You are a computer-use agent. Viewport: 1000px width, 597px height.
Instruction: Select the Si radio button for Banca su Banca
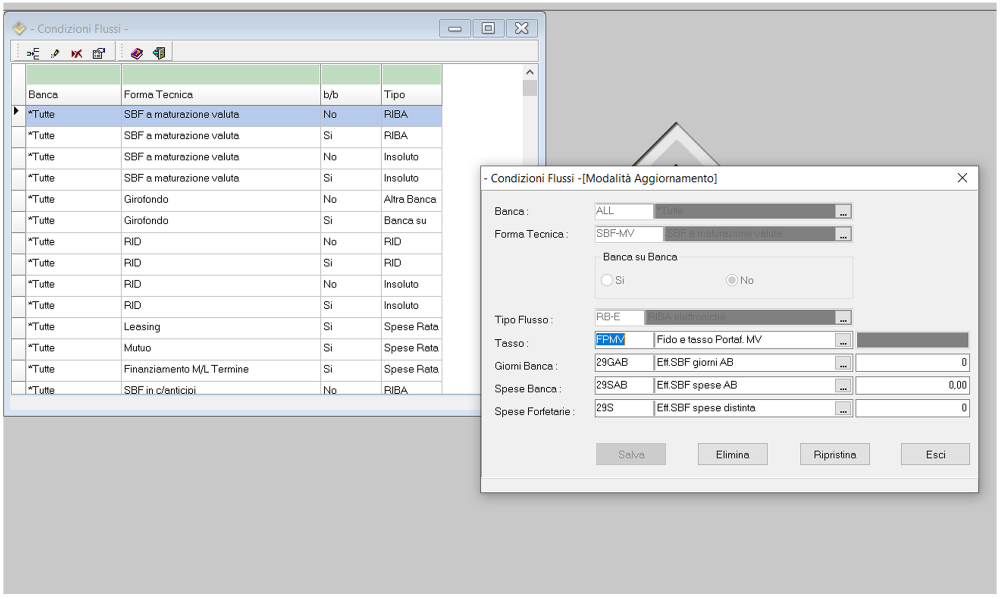[607, 281]
